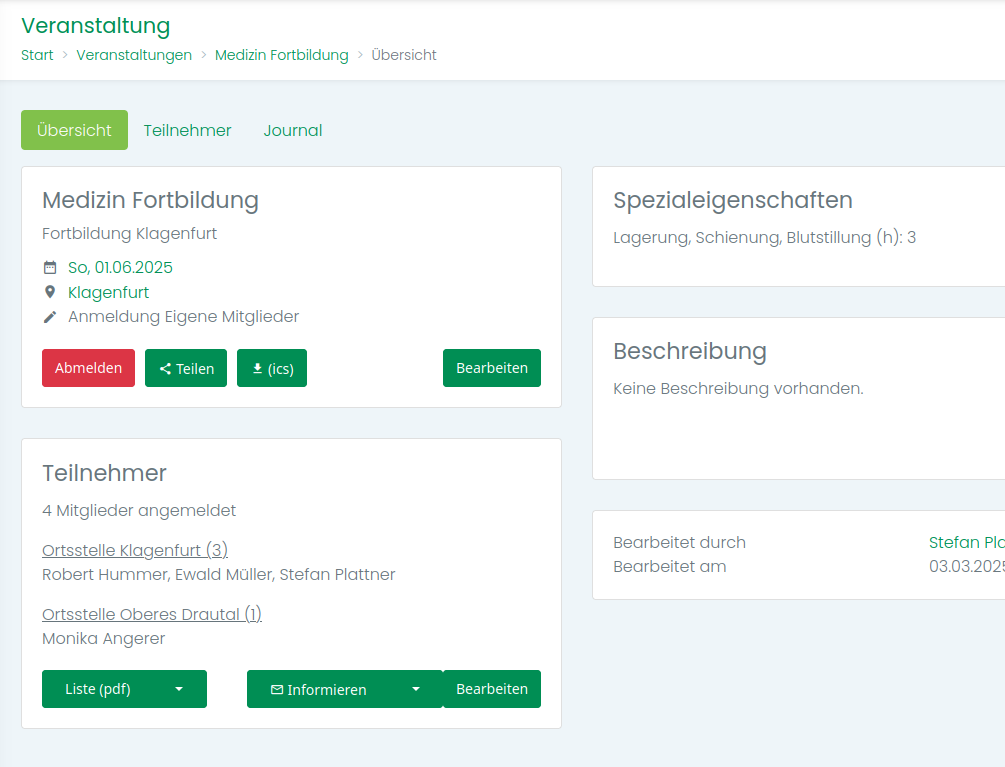
Task: Click the pencil icon beside Anmeldung Eigene Mitglieder
Action: [50, 317]
